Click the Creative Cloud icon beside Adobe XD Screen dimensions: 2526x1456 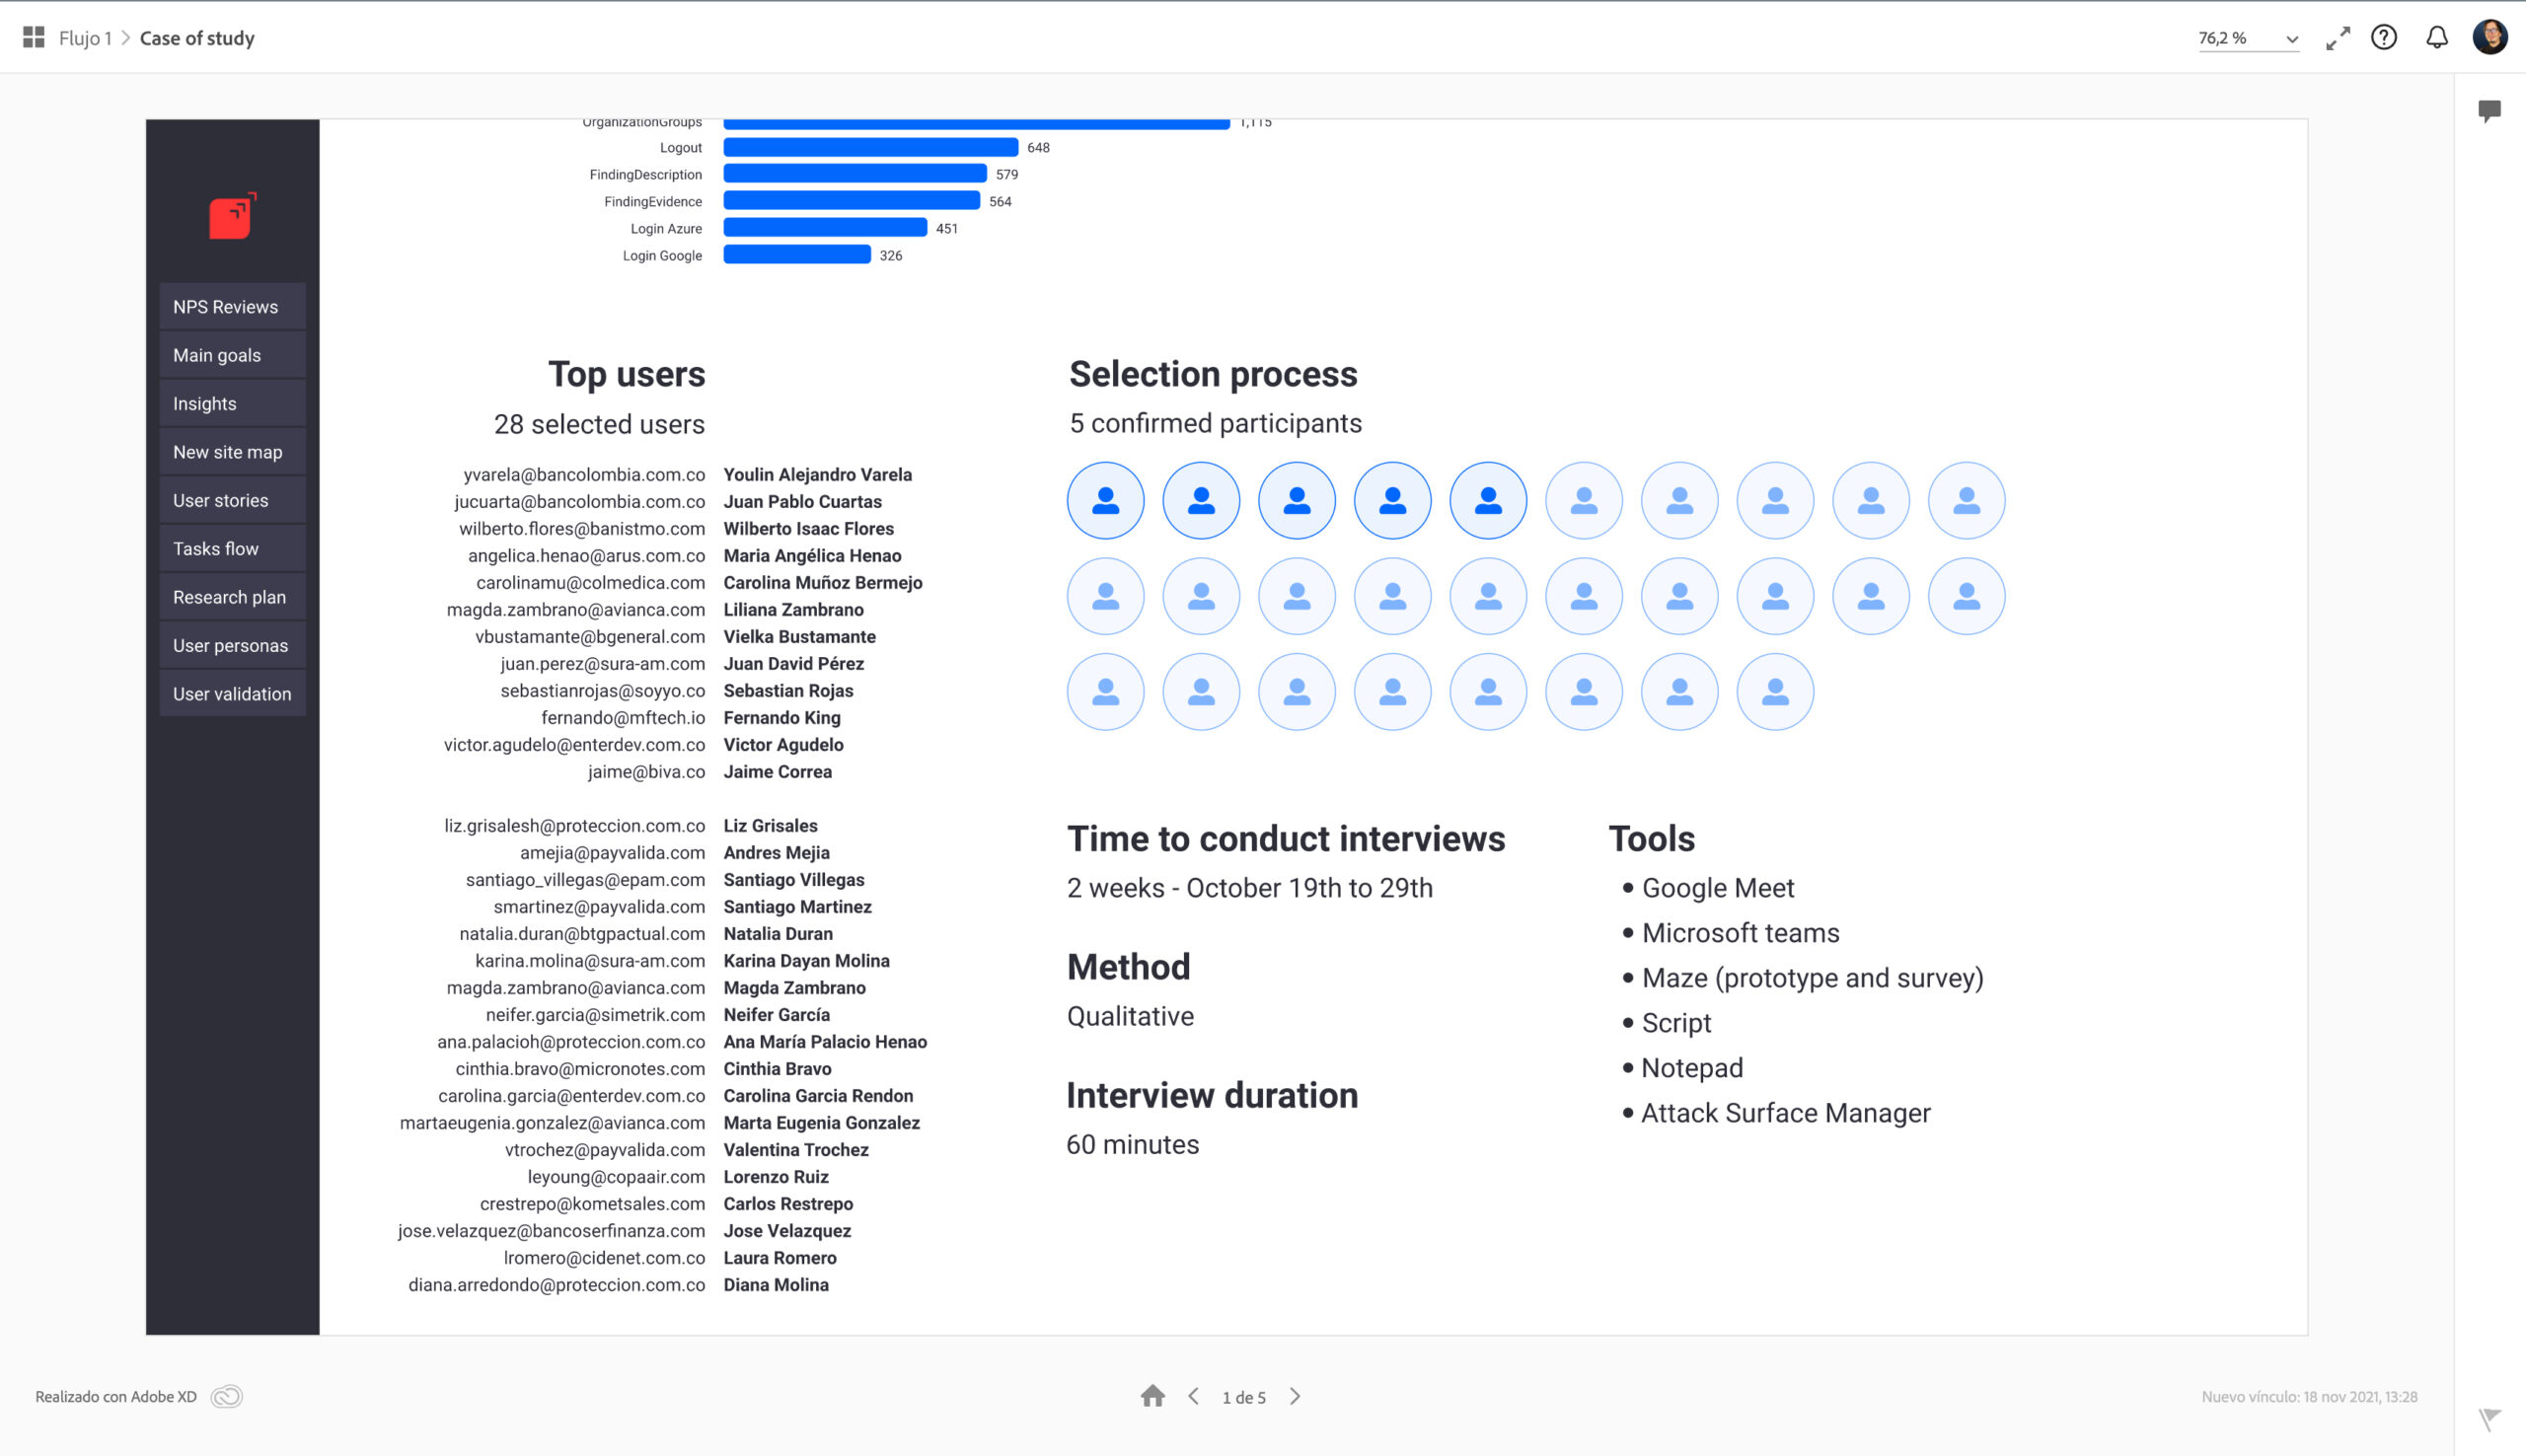point(227,1396)
